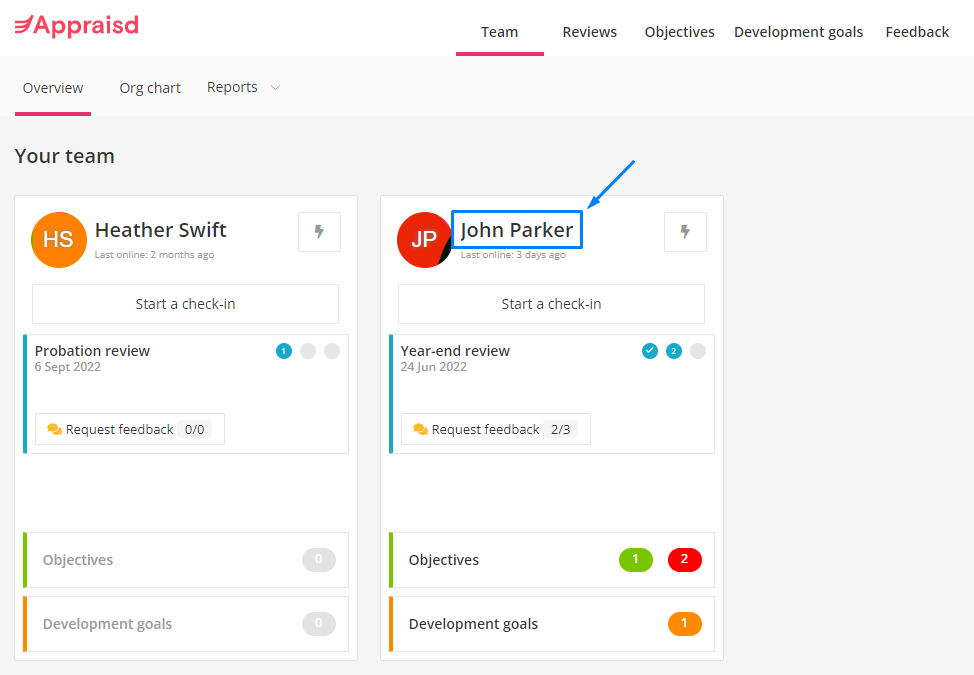Open the Feedback tab

tap(917, 32)
